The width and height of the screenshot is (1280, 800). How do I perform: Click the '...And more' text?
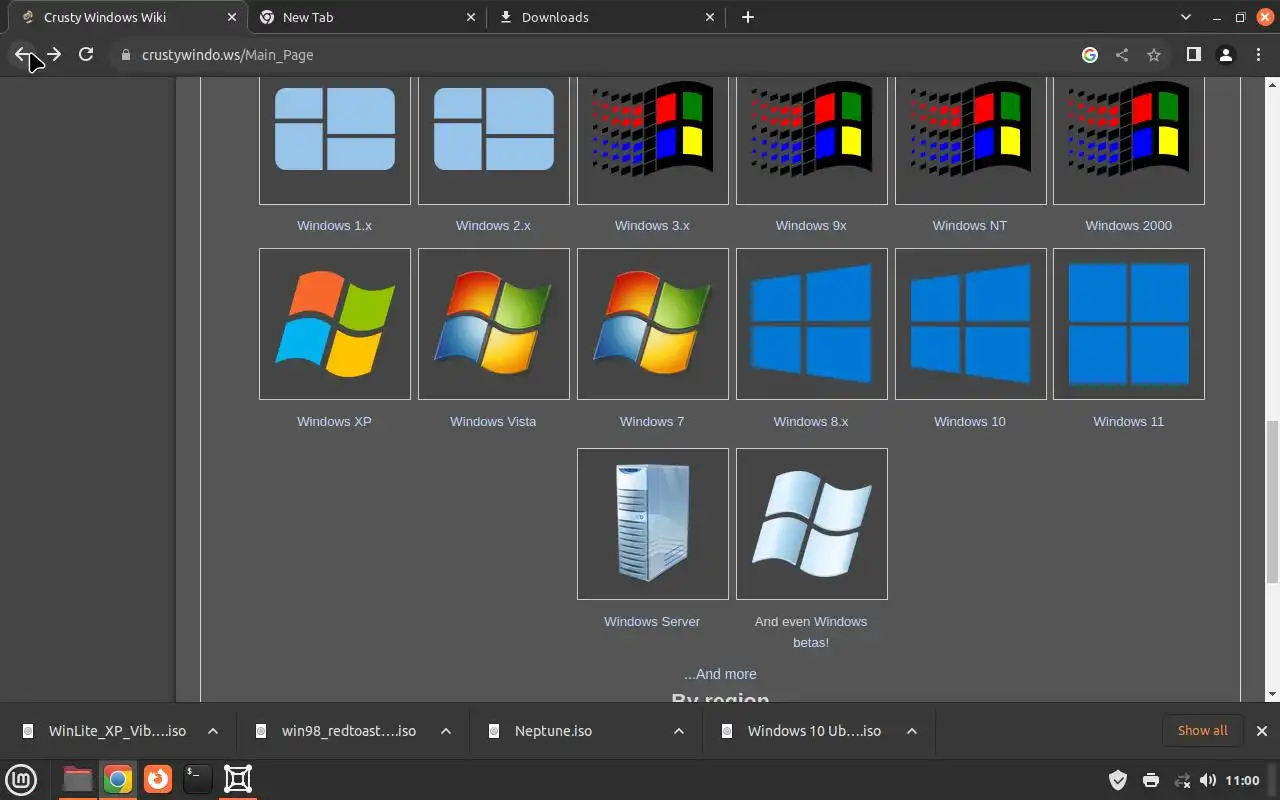720,674
